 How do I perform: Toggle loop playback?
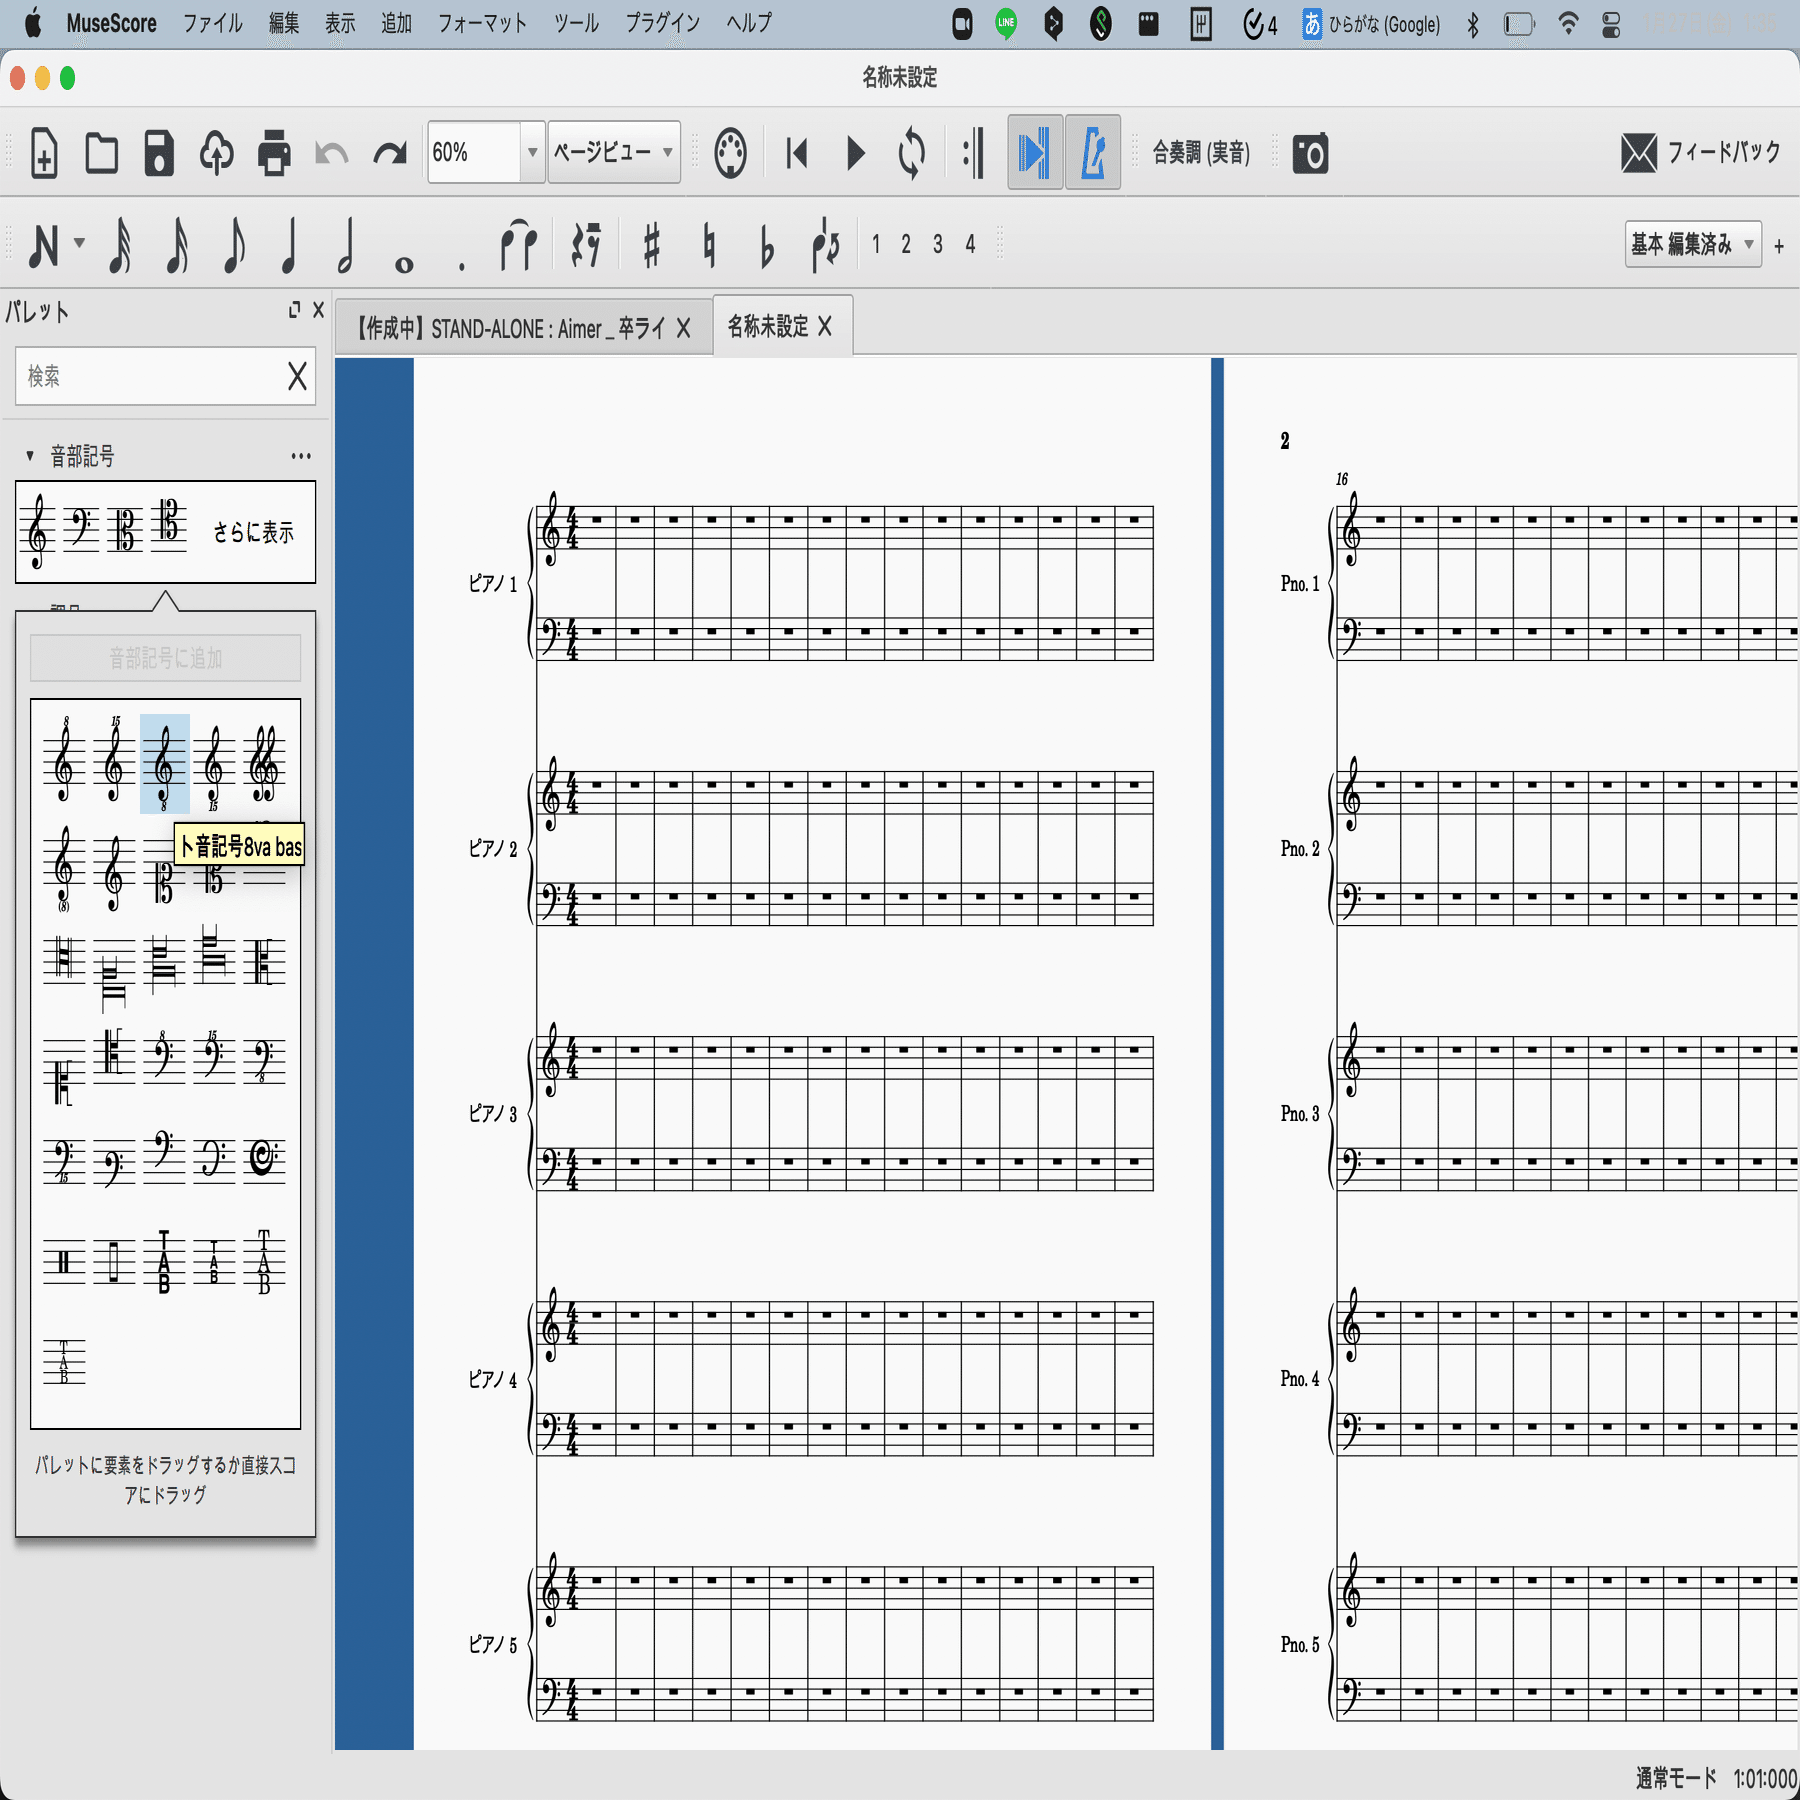911,153
